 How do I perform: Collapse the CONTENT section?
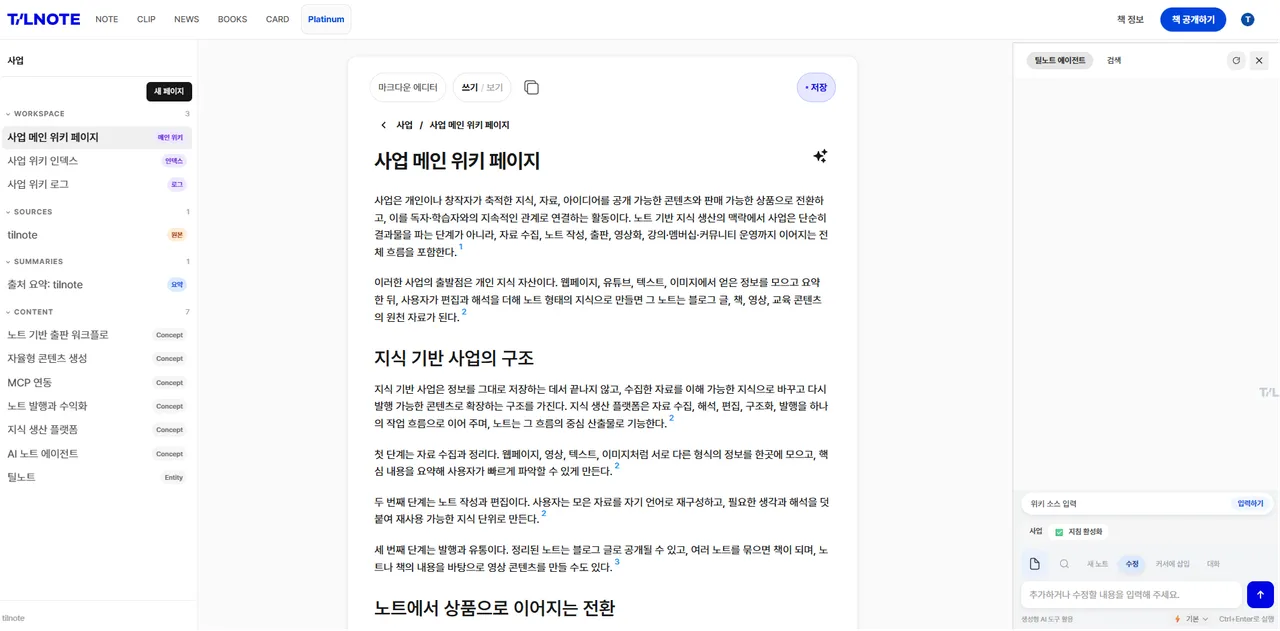click(30, 312)
